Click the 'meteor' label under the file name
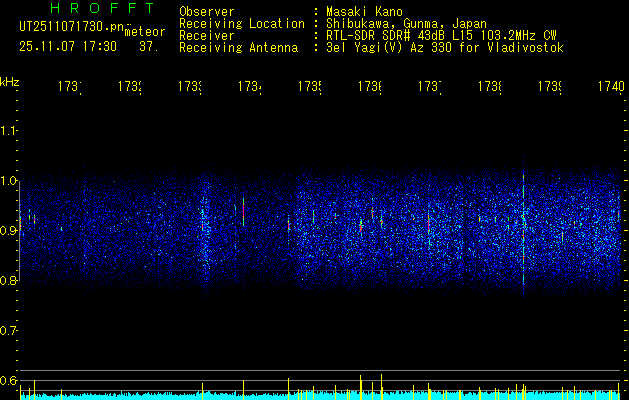Screen dimensions: 629x400 coord(145,32)
